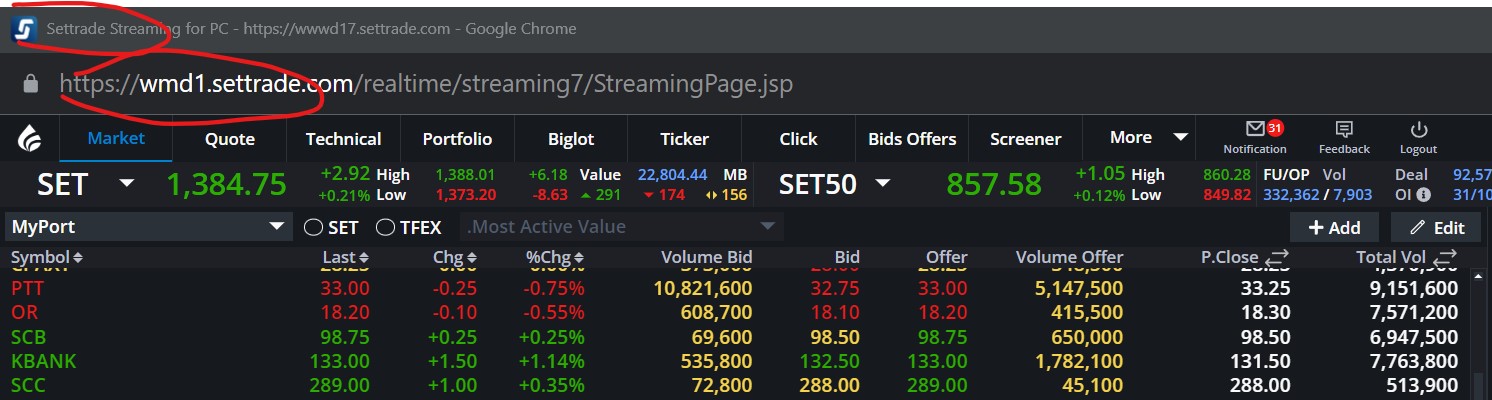Click the market value 22,804.44

pyautogui.click(x=672, y=174)
